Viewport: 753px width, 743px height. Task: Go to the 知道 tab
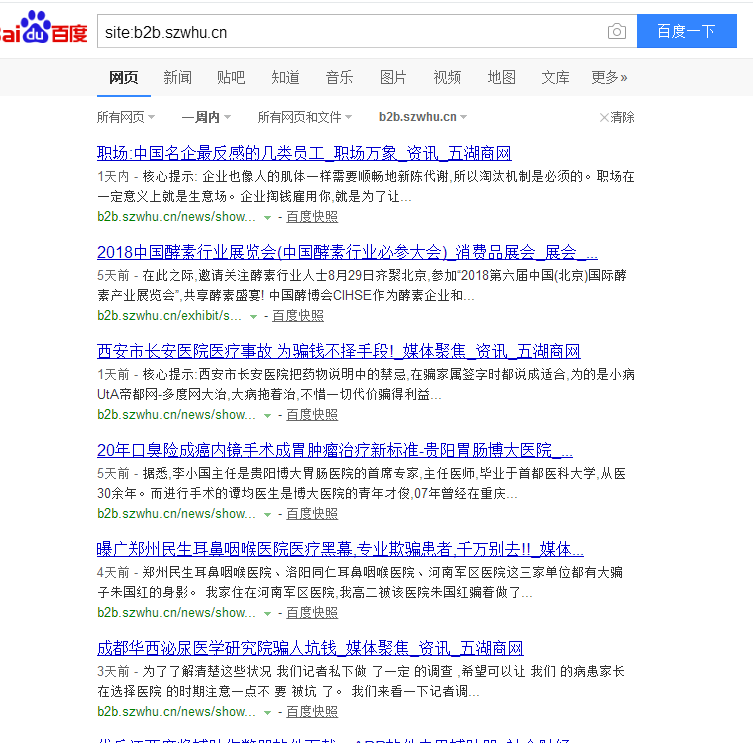tap(285, 77)
